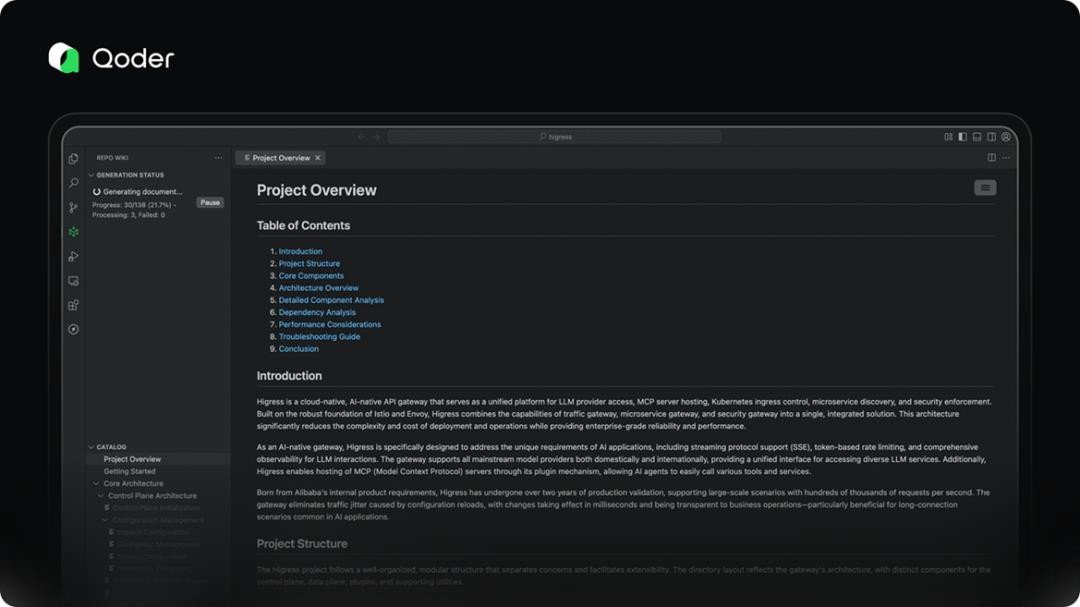Open the Explorer files icon in activity bar
This screenshot has height=607, width=1080.
click(x=73, y=159)
